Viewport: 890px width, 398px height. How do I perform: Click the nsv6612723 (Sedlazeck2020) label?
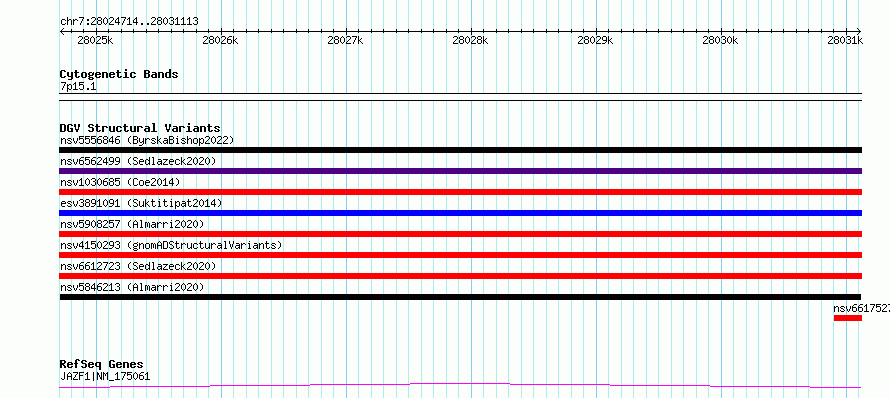[138, 266]
